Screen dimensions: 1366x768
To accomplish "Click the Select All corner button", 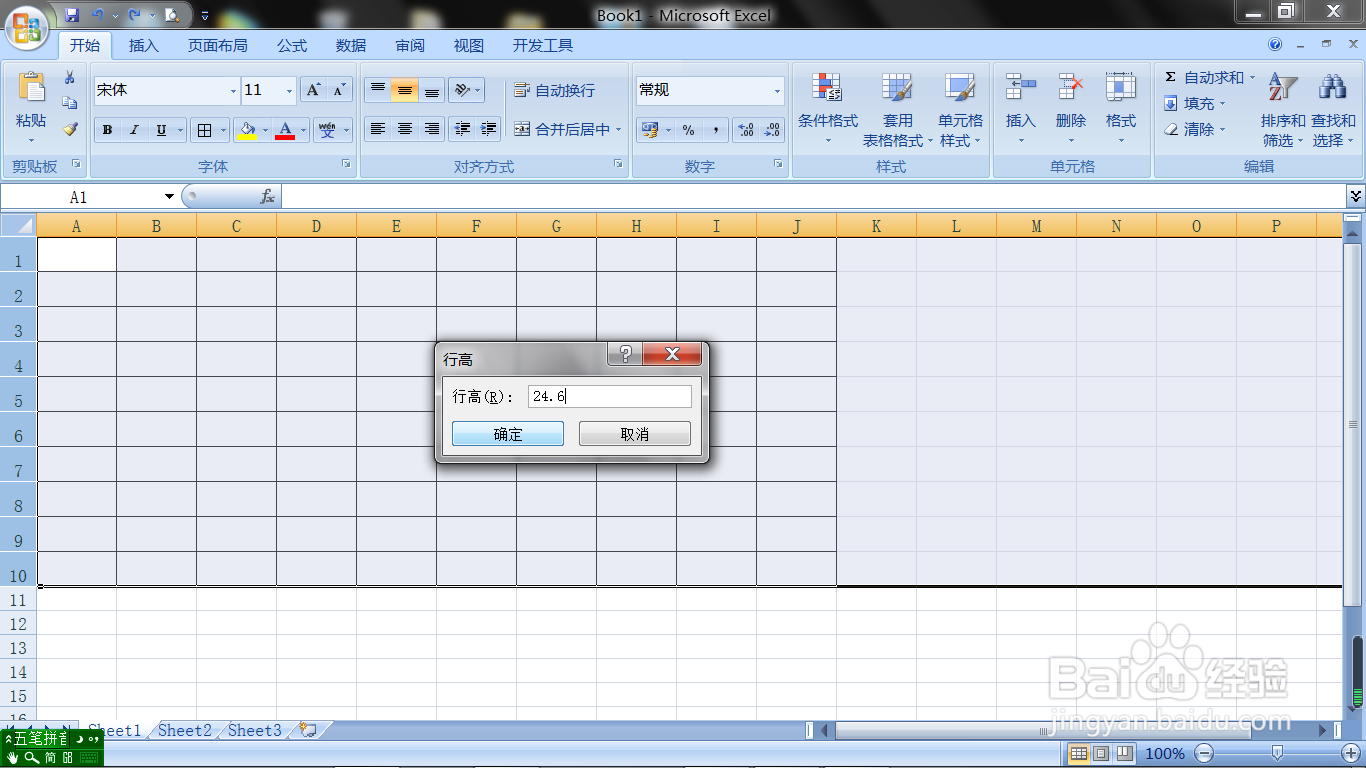I will (x=19, y=226).
